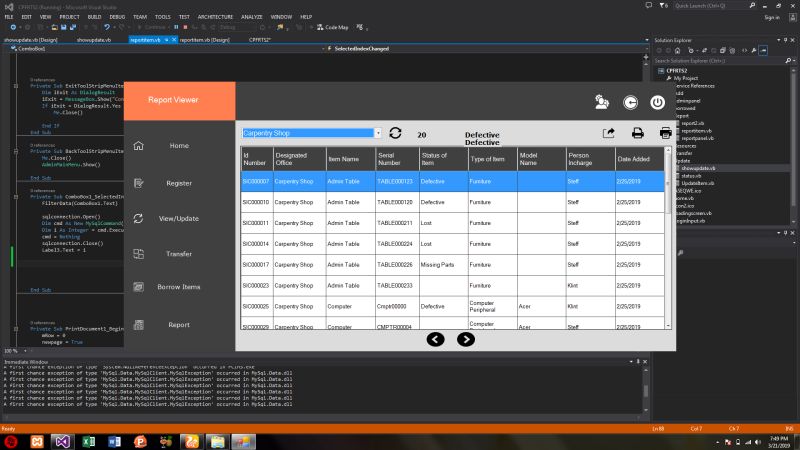Switch to showupdate.vb [Design] tab
Screen dimensions: 800x450
(x=31, y=40)
